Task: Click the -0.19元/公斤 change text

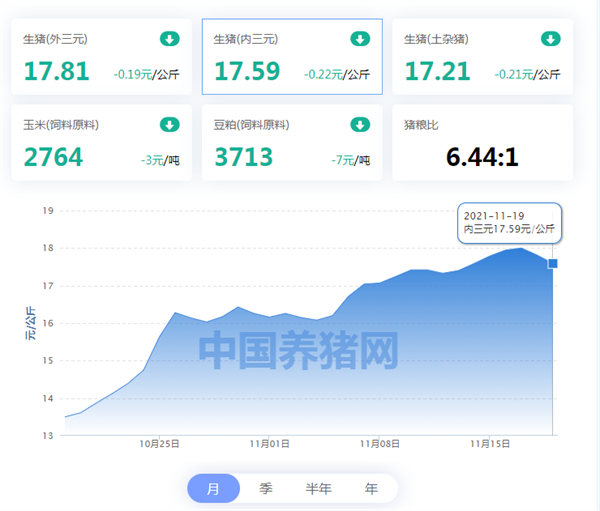Action: [x=146, y=74]
